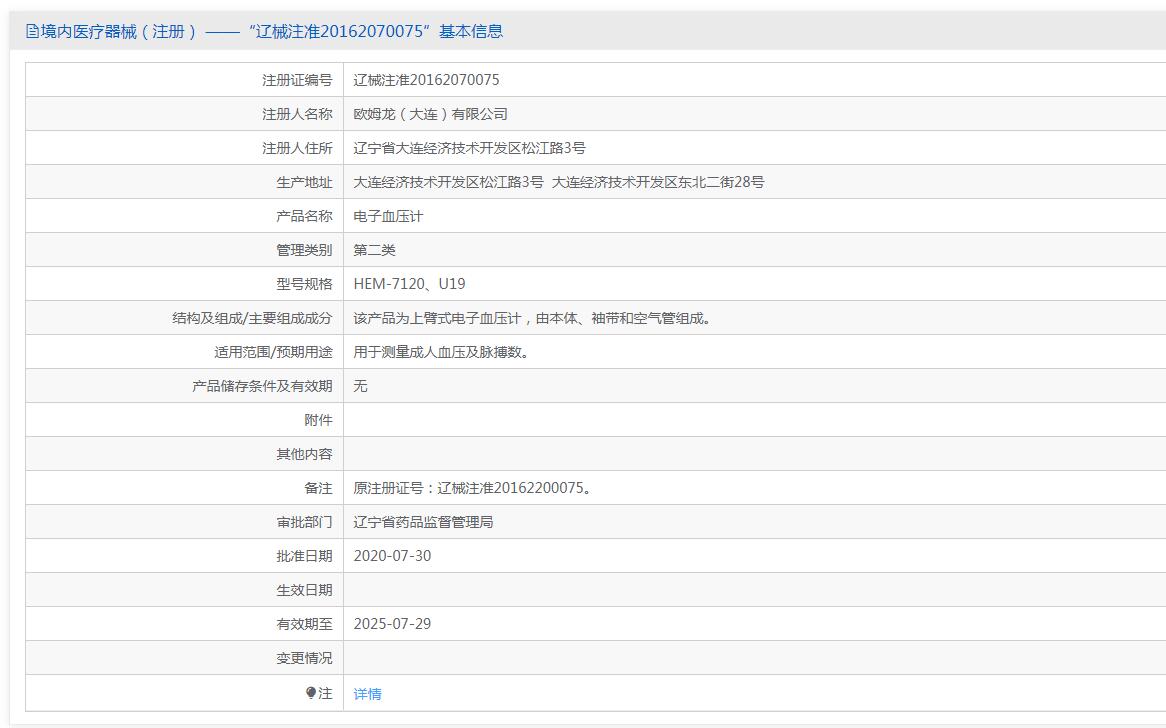Select address 辽宁省大连经济技术开发区松江路3号

pyautogui.click(x=469, y=148)
